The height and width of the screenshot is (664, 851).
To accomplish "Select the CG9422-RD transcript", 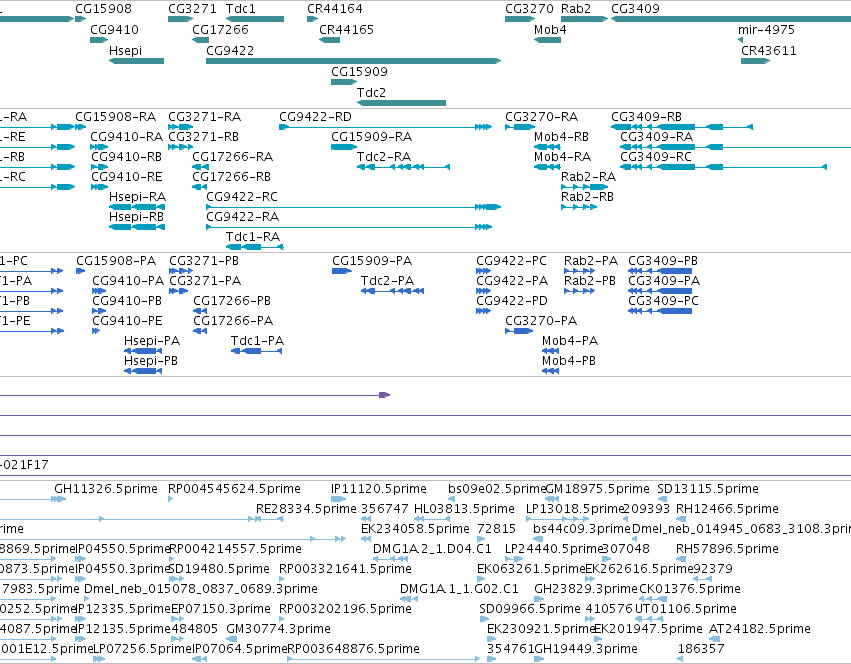I will [385, 127].
